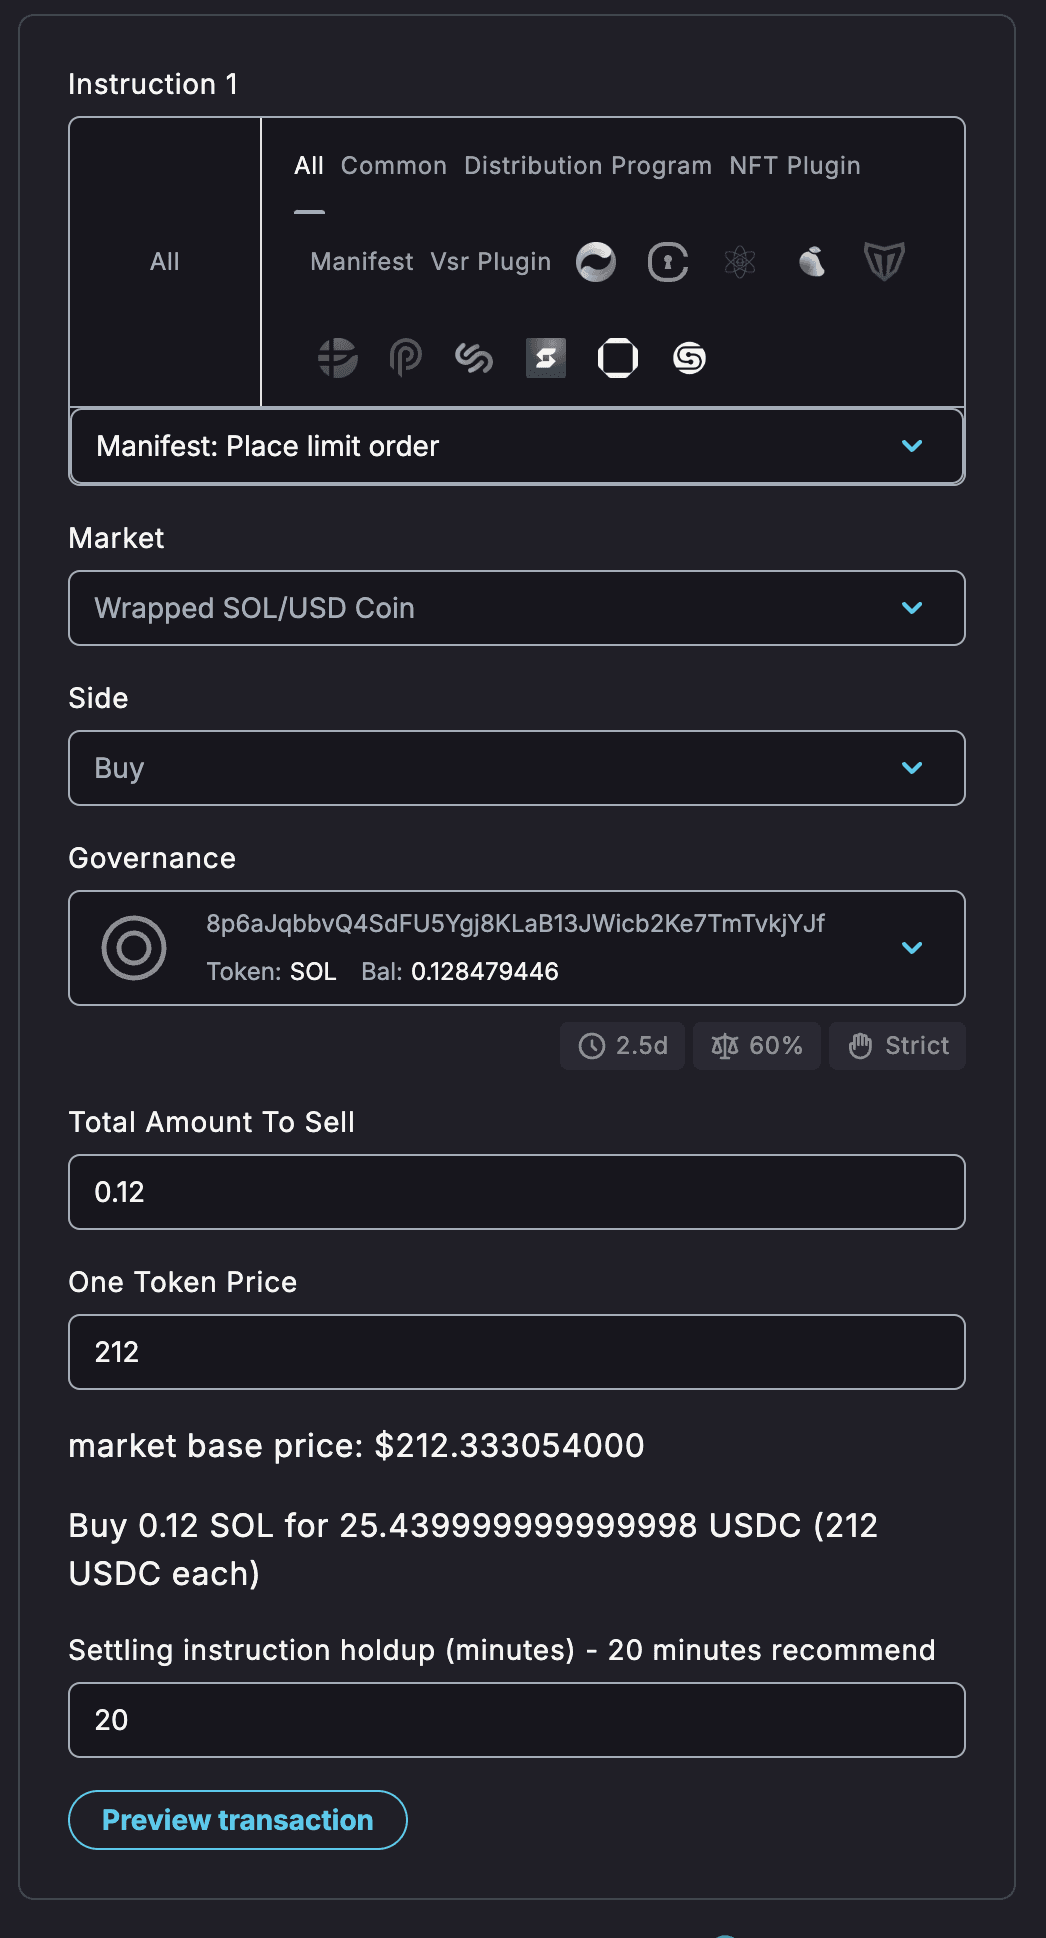Choose the striped globe program icon
Viewport: 1046px width, 1938px height.
click(338, 358)
